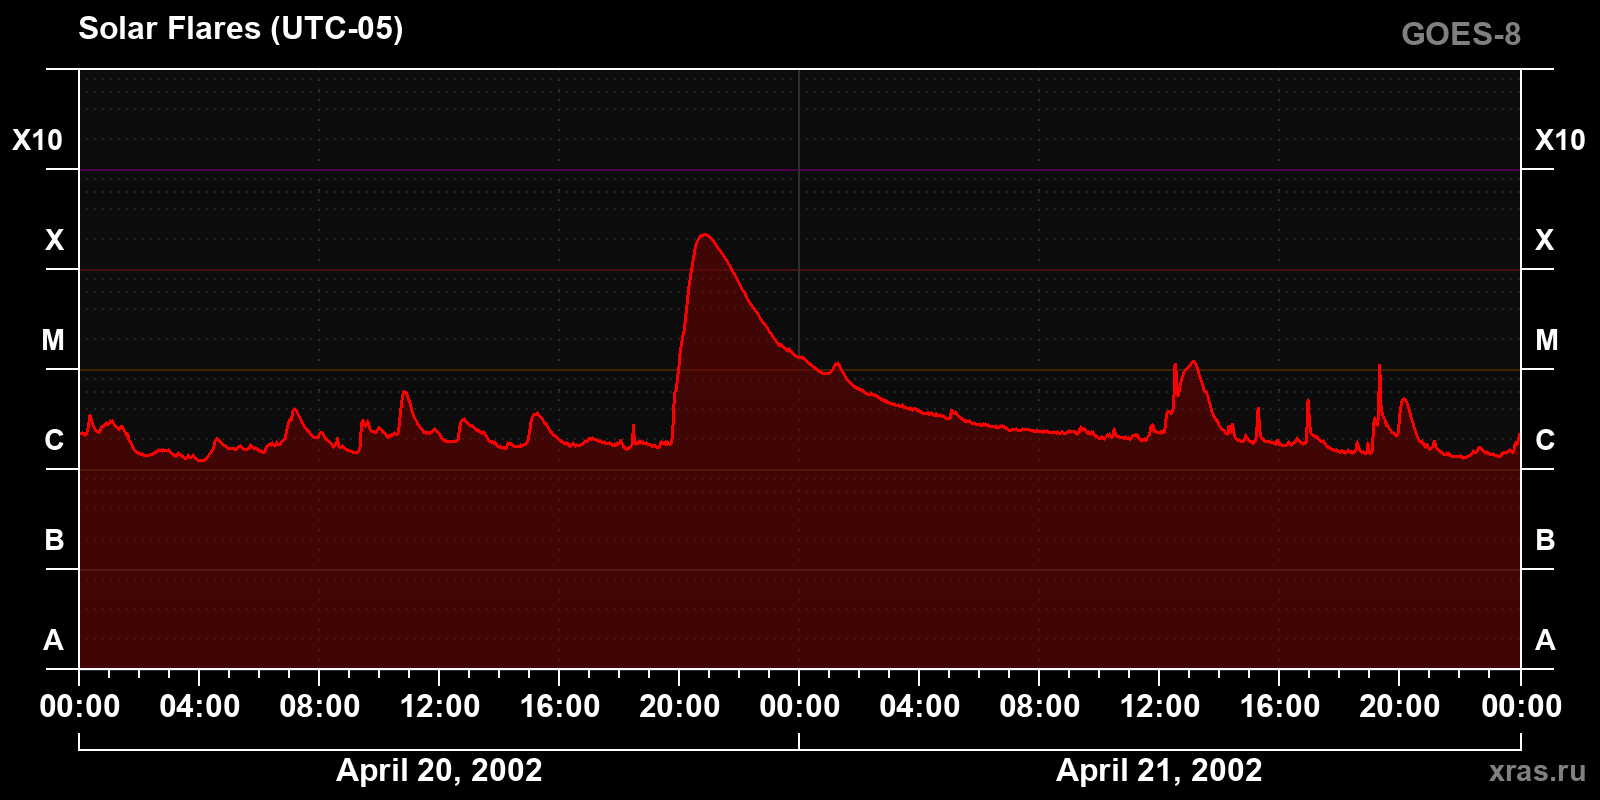Image resolution: width=1600 pixels, height=800 pixels.
Task: Click the 08:00 time label for April 21
Action: coord(1040,706)
